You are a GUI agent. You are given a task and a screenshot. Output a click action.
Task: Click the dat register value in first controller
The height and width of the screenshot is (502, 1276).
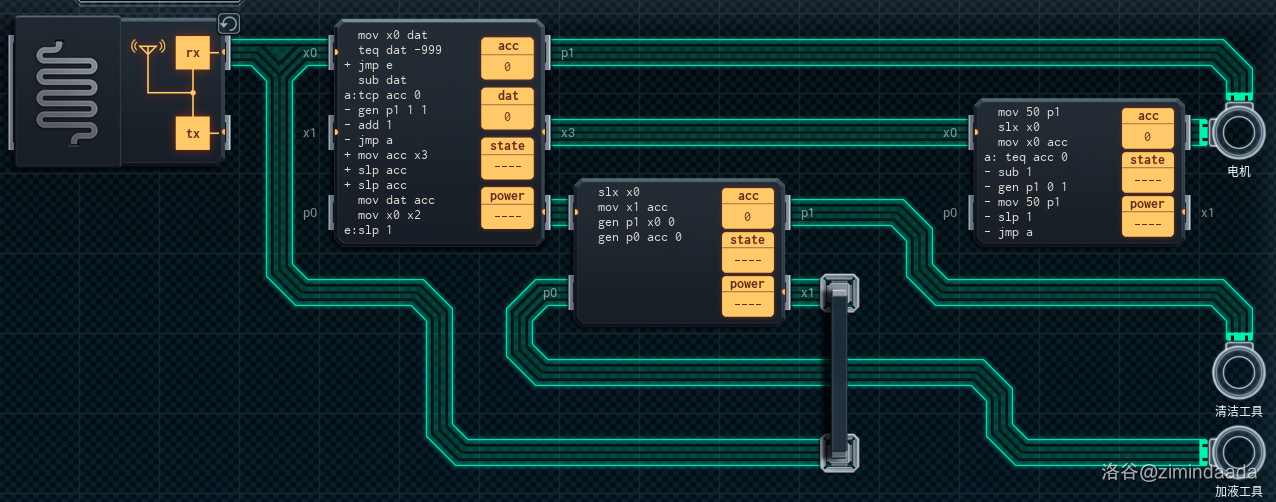(507, 118)
